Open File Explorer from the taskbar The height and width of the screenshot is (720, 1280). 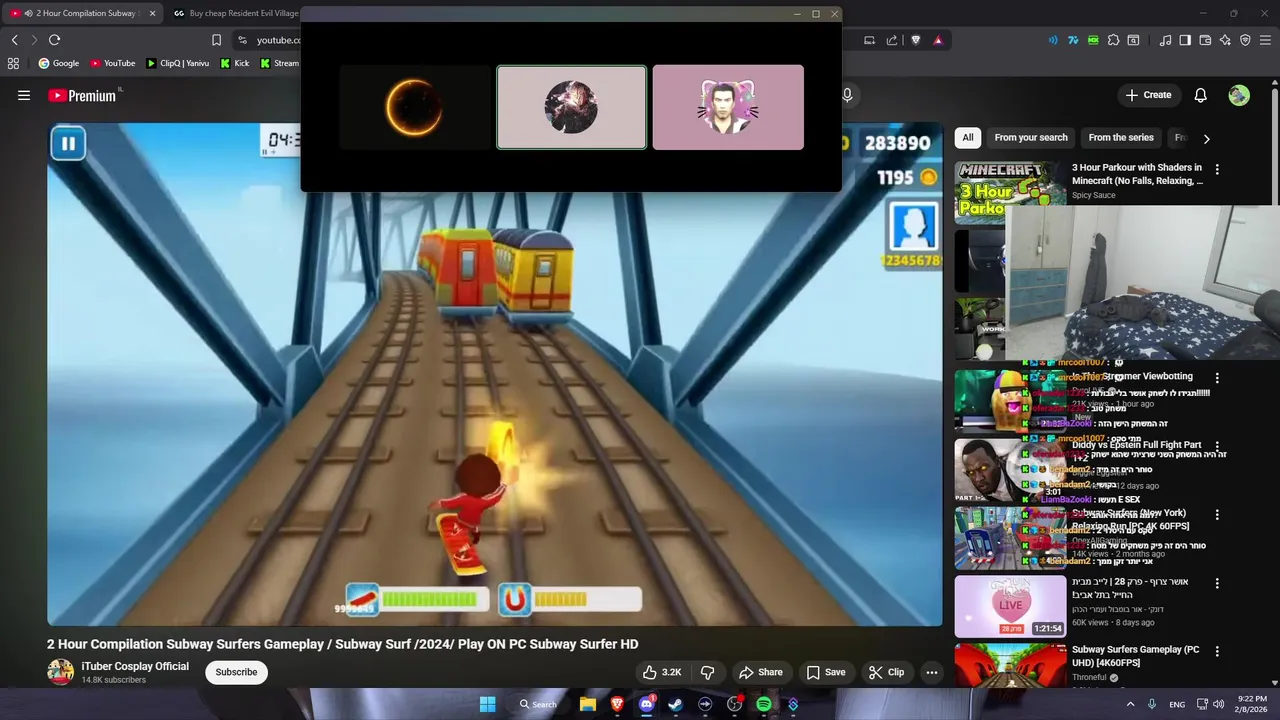588,704
